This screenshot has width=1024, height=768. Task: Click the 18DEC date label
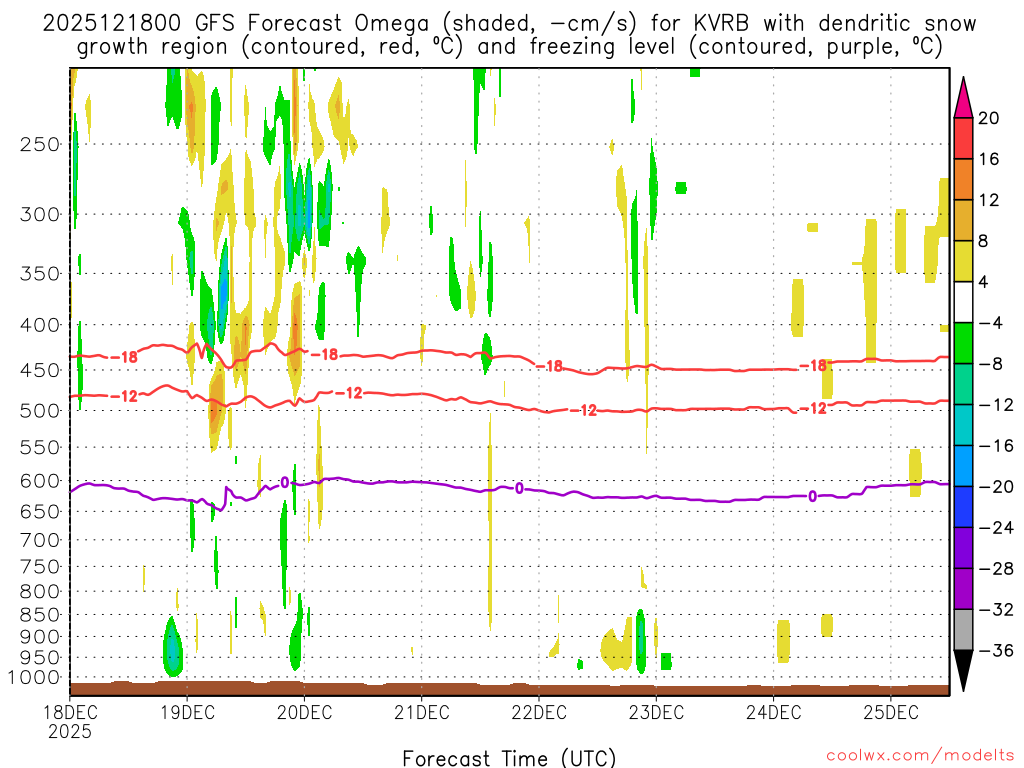pyautogui.click(x=70, y=712)
